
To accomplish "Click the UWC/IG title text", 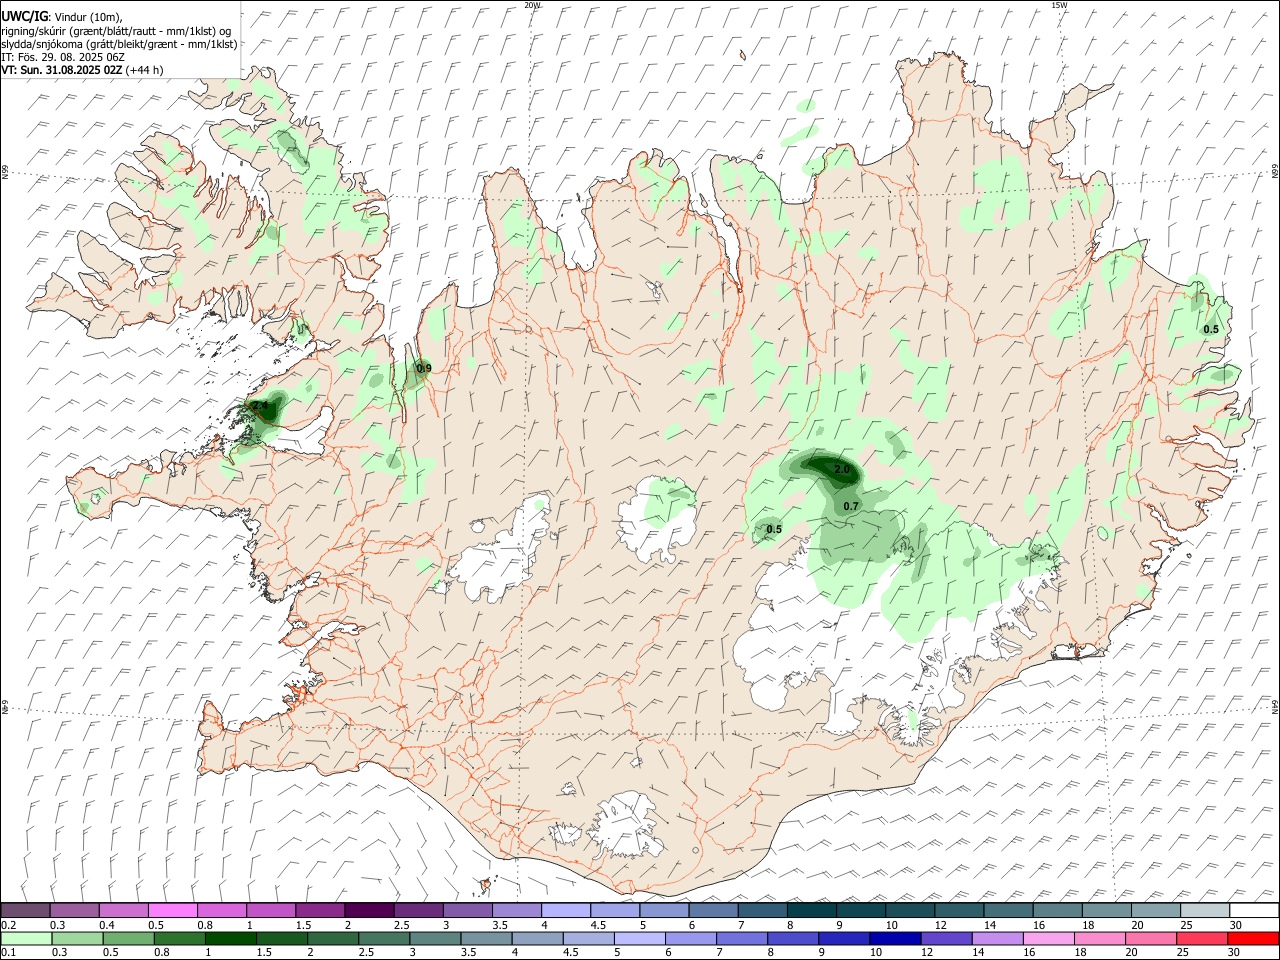I will point(23,16).
